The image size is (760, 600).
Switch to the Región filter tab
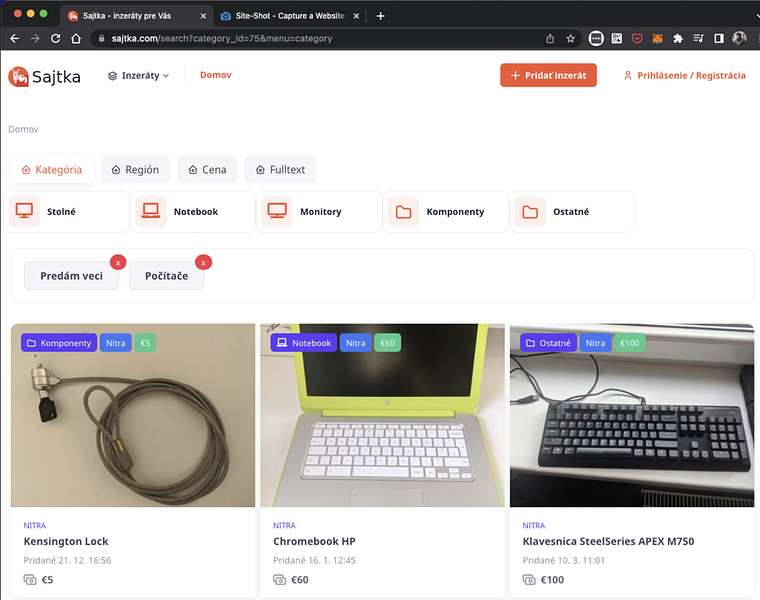click(135, 170)
